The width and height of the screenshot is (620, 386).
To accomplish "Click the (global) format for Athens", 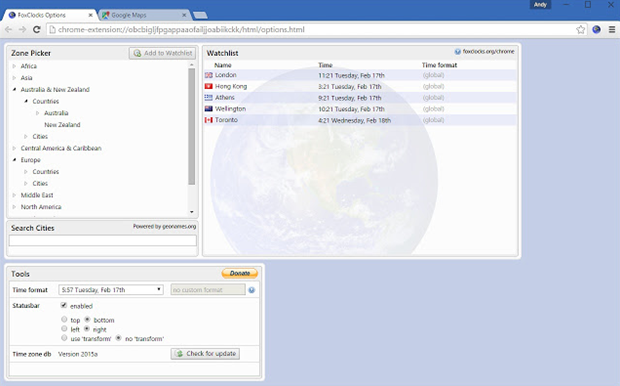I will (433, 98).
